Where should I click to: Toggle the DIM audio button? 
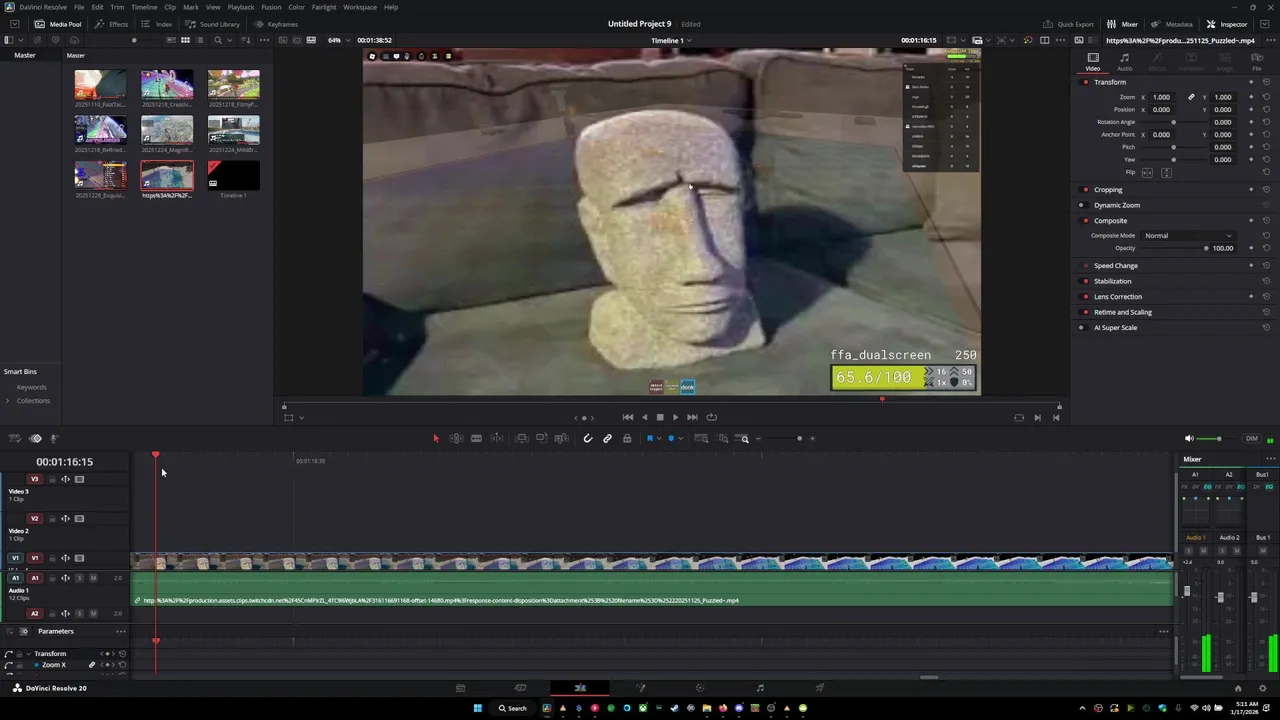point(1251,438)
